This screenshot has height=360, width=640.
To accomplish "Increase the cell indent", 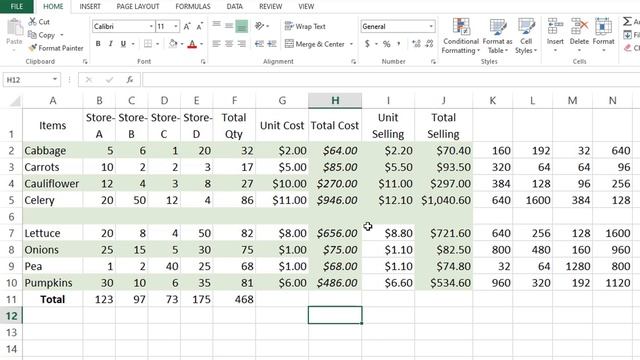I will 272,44.
